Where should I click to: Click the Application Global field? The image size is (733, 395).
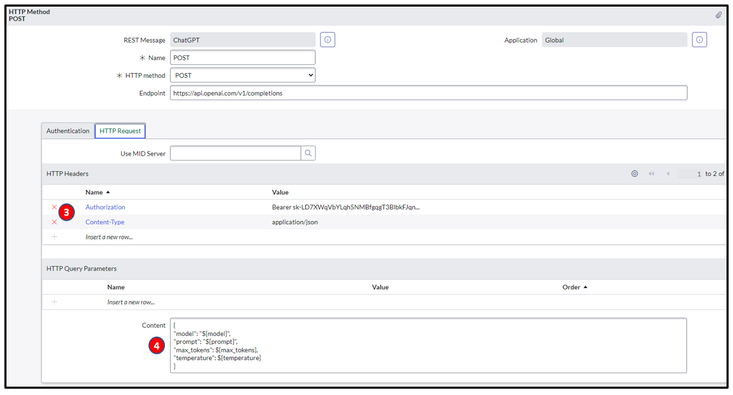(x=615, y=40)
